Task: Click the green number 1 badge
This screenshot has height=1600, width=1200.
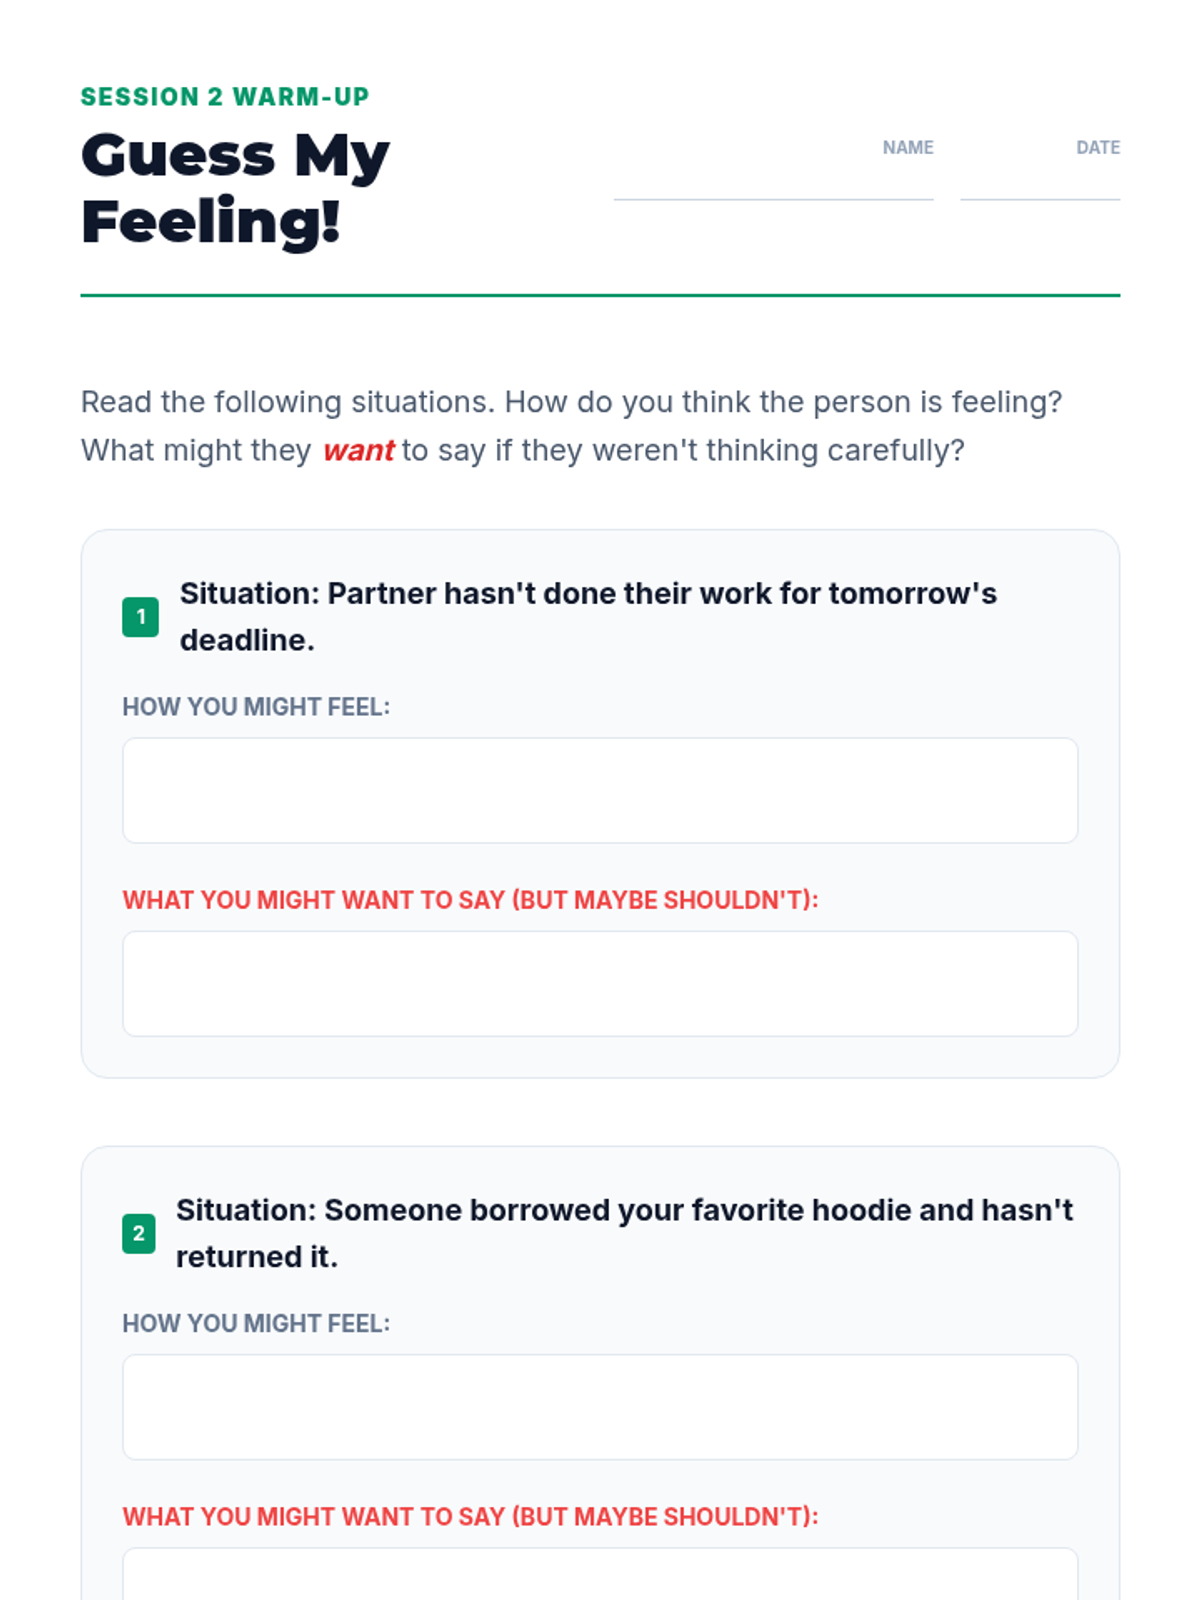Action: coord(140,617)
